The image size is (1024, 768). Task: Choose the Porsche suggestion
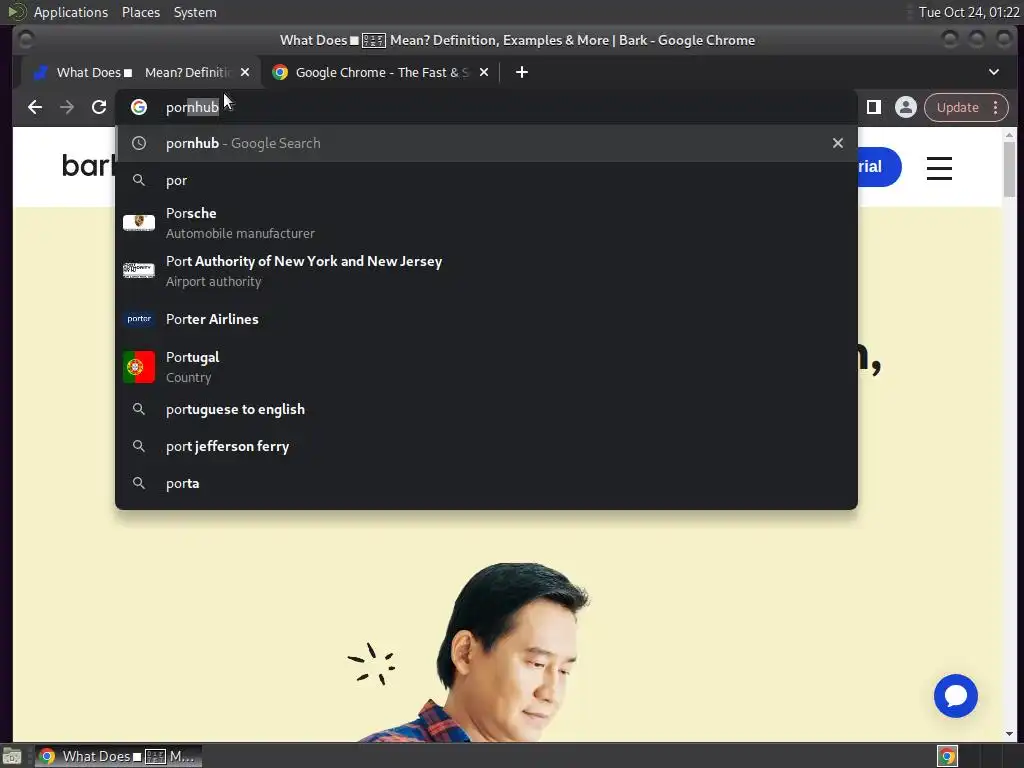coord(486,223)
